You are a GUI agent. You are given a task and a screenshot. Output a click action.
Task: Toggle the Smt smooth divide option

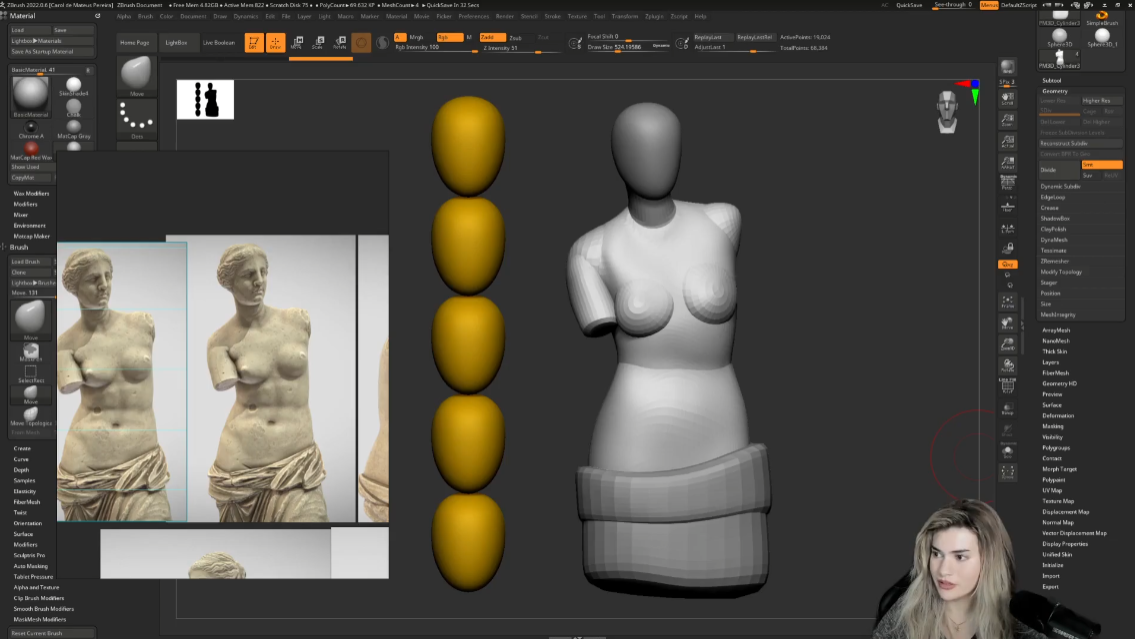tap(1102, 165)
